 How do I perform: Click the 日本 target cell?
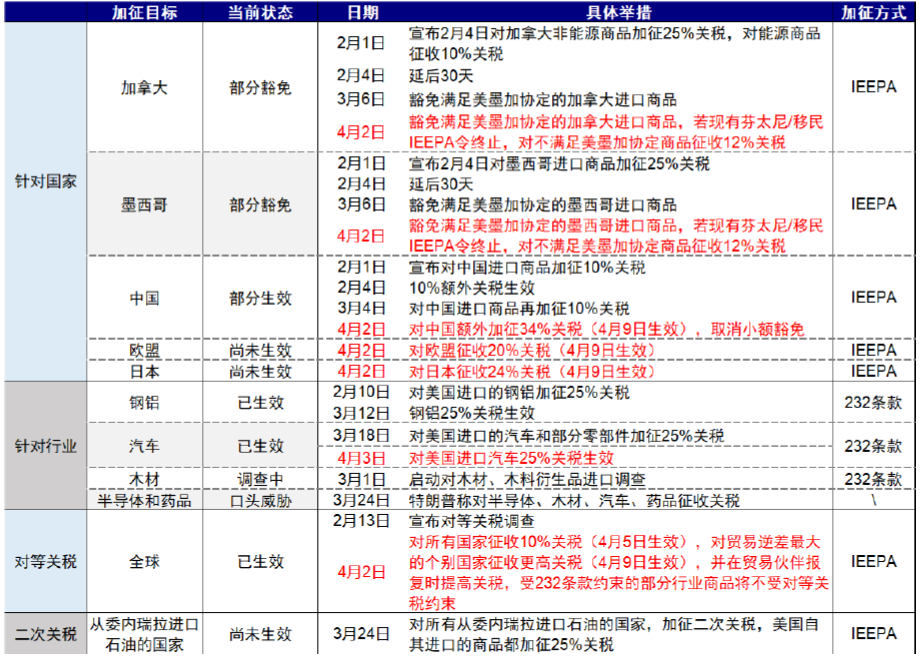point(144,371)
